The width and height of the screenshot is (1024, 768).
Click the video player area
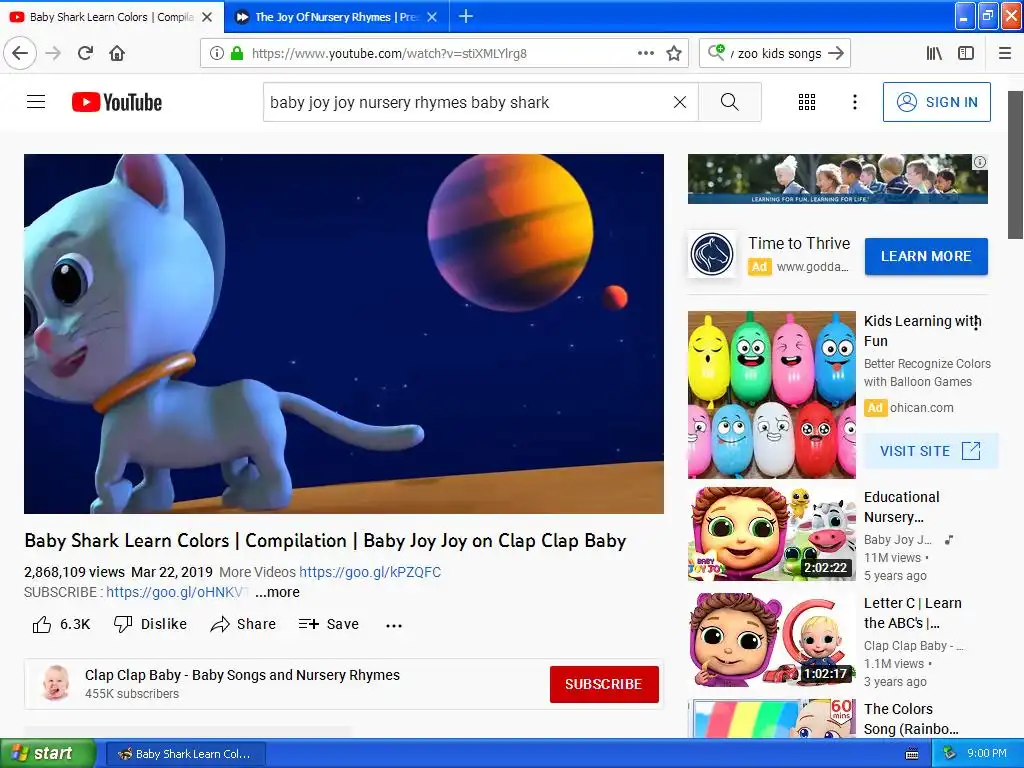344,334
